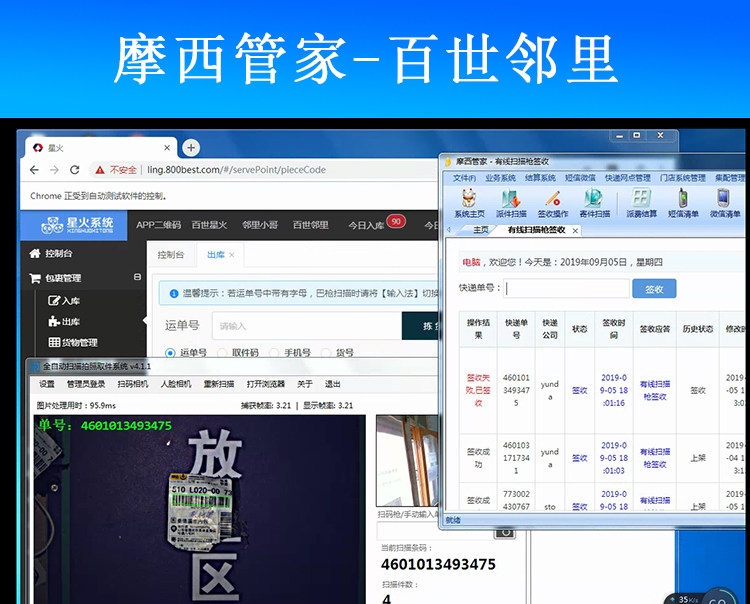Close the 出库 page tab
Screen dimensions: 750x604
[232, 255]
